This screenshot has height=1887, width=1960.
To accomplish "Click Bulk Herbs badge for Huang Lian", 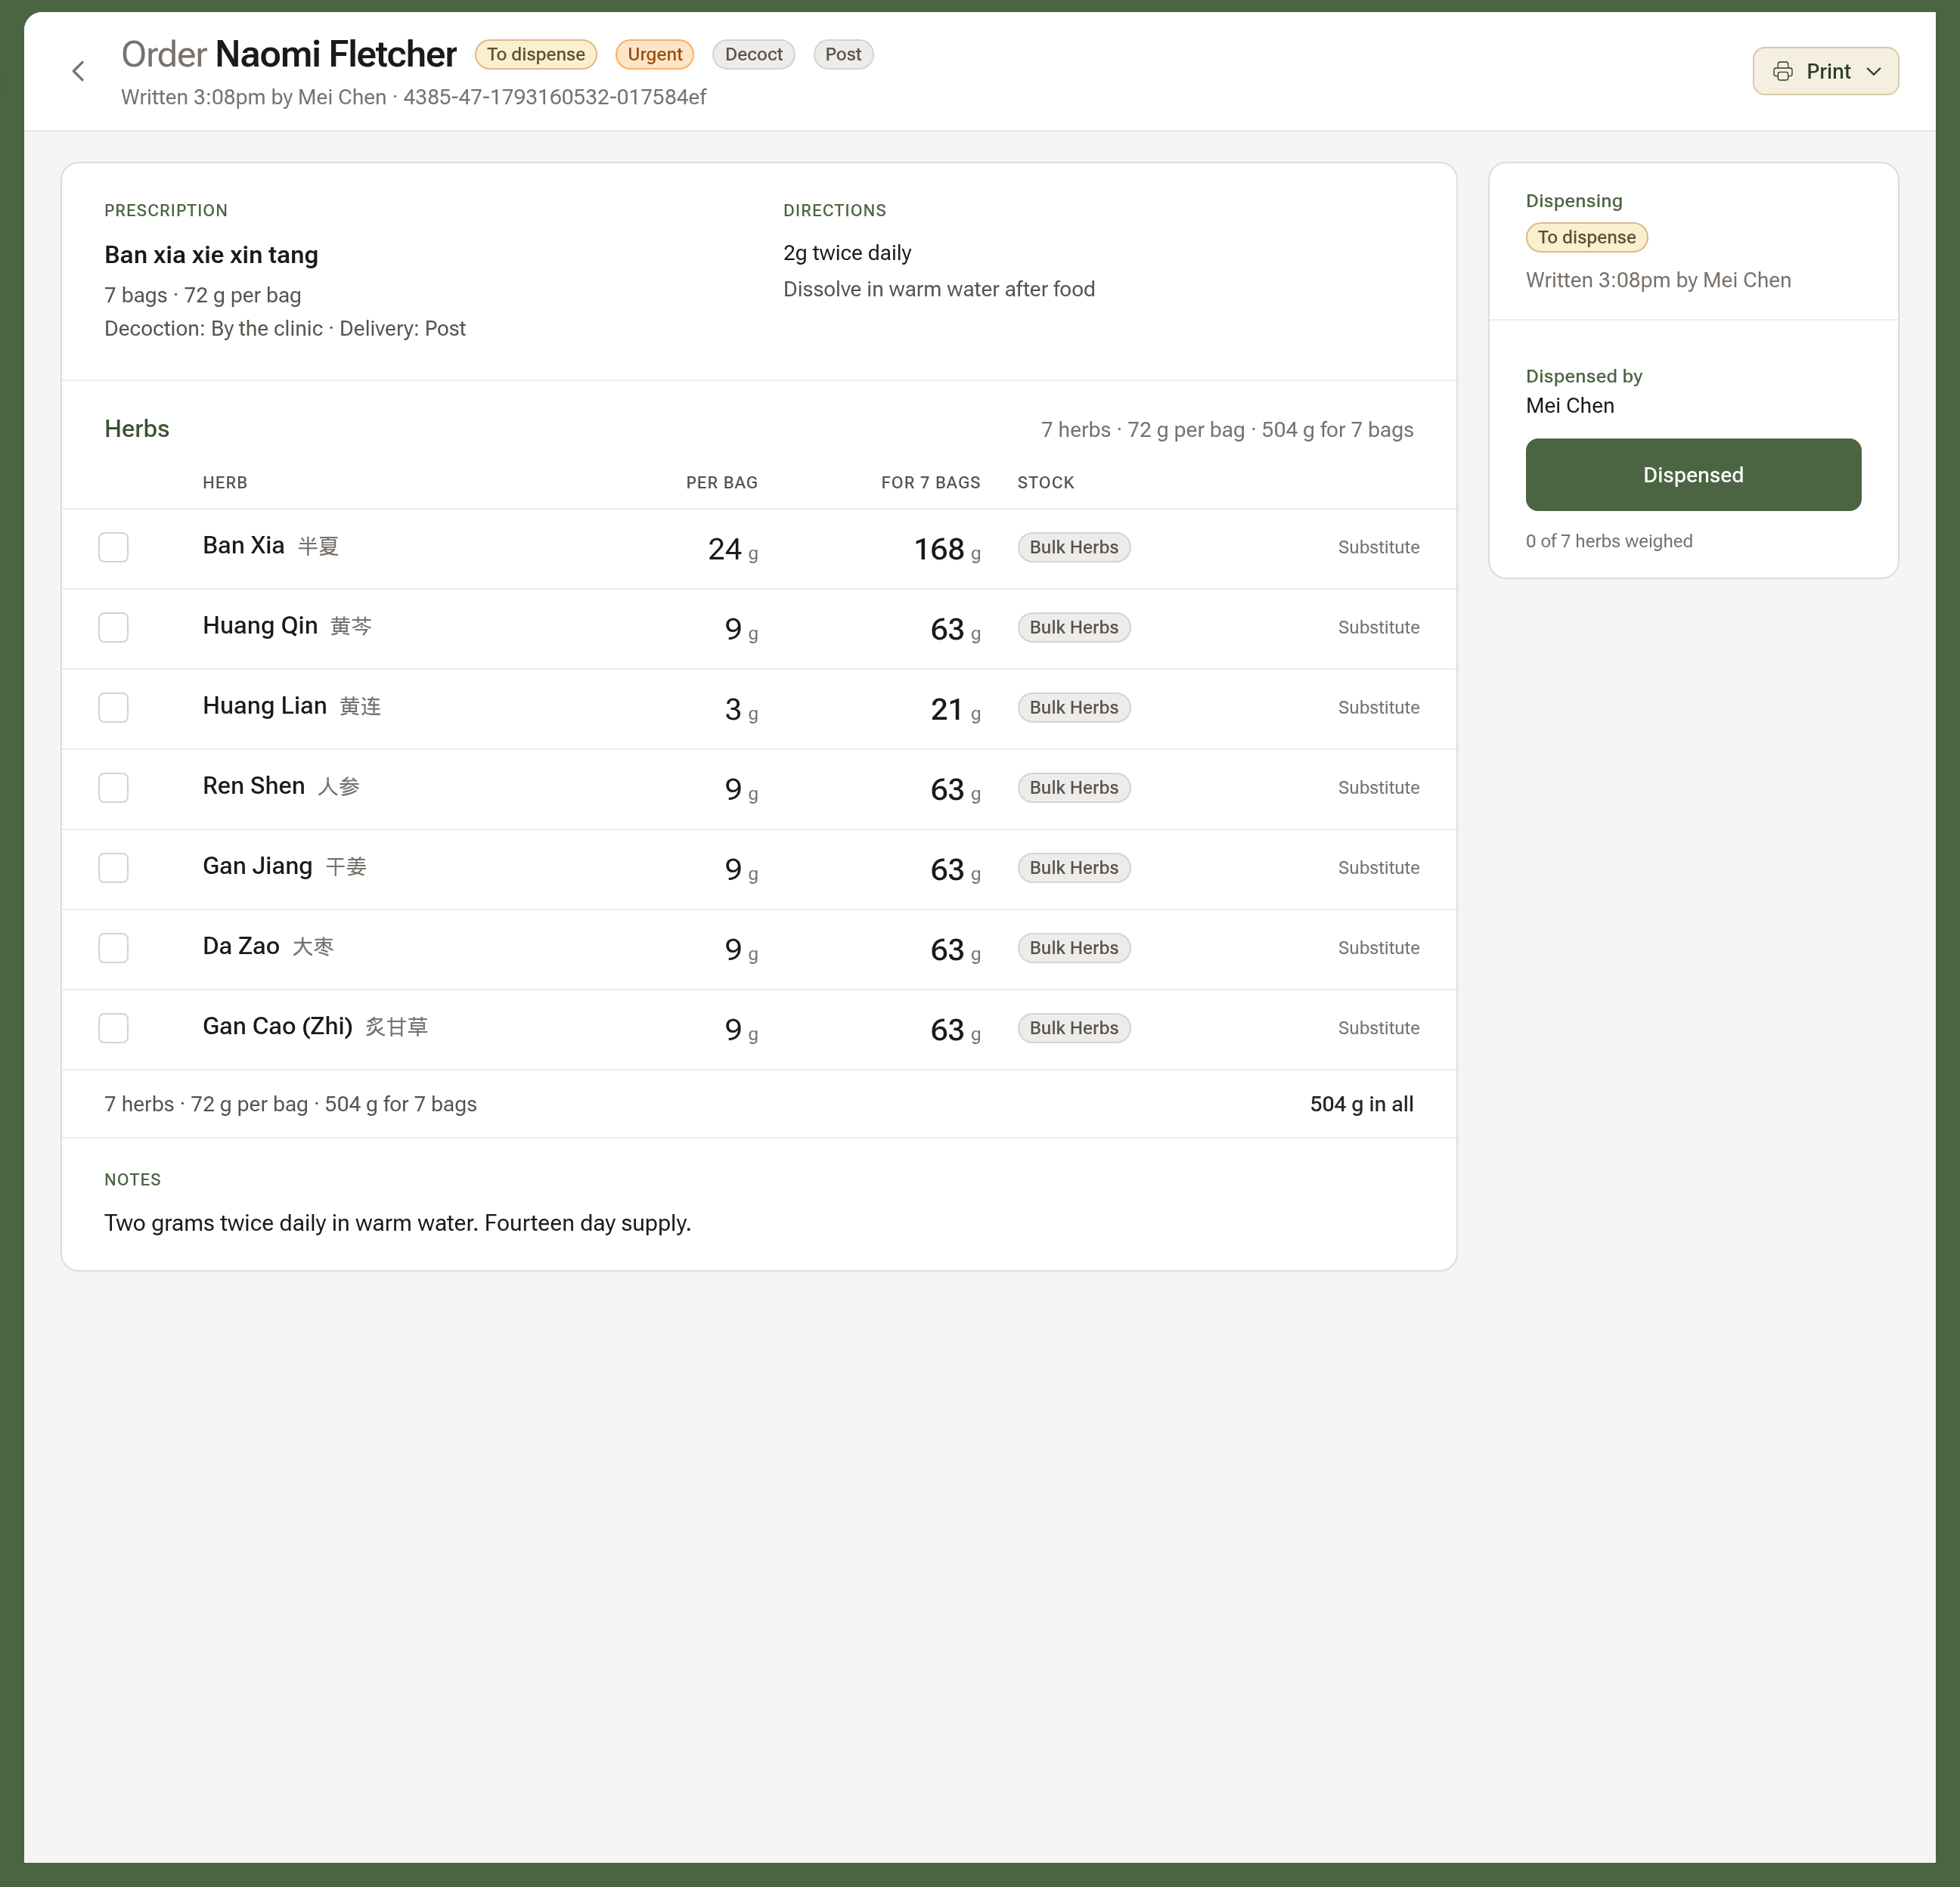I will [1074, 707].
